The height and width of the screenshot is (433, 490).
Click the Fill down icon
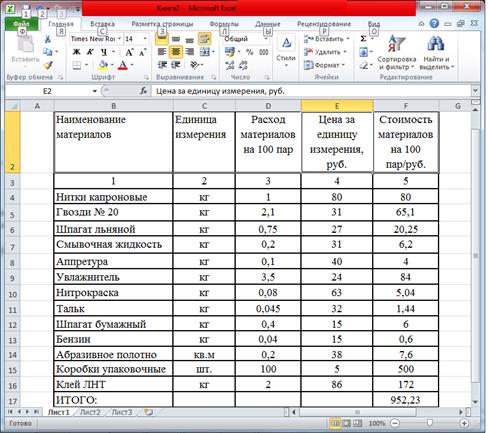point(364,52)
